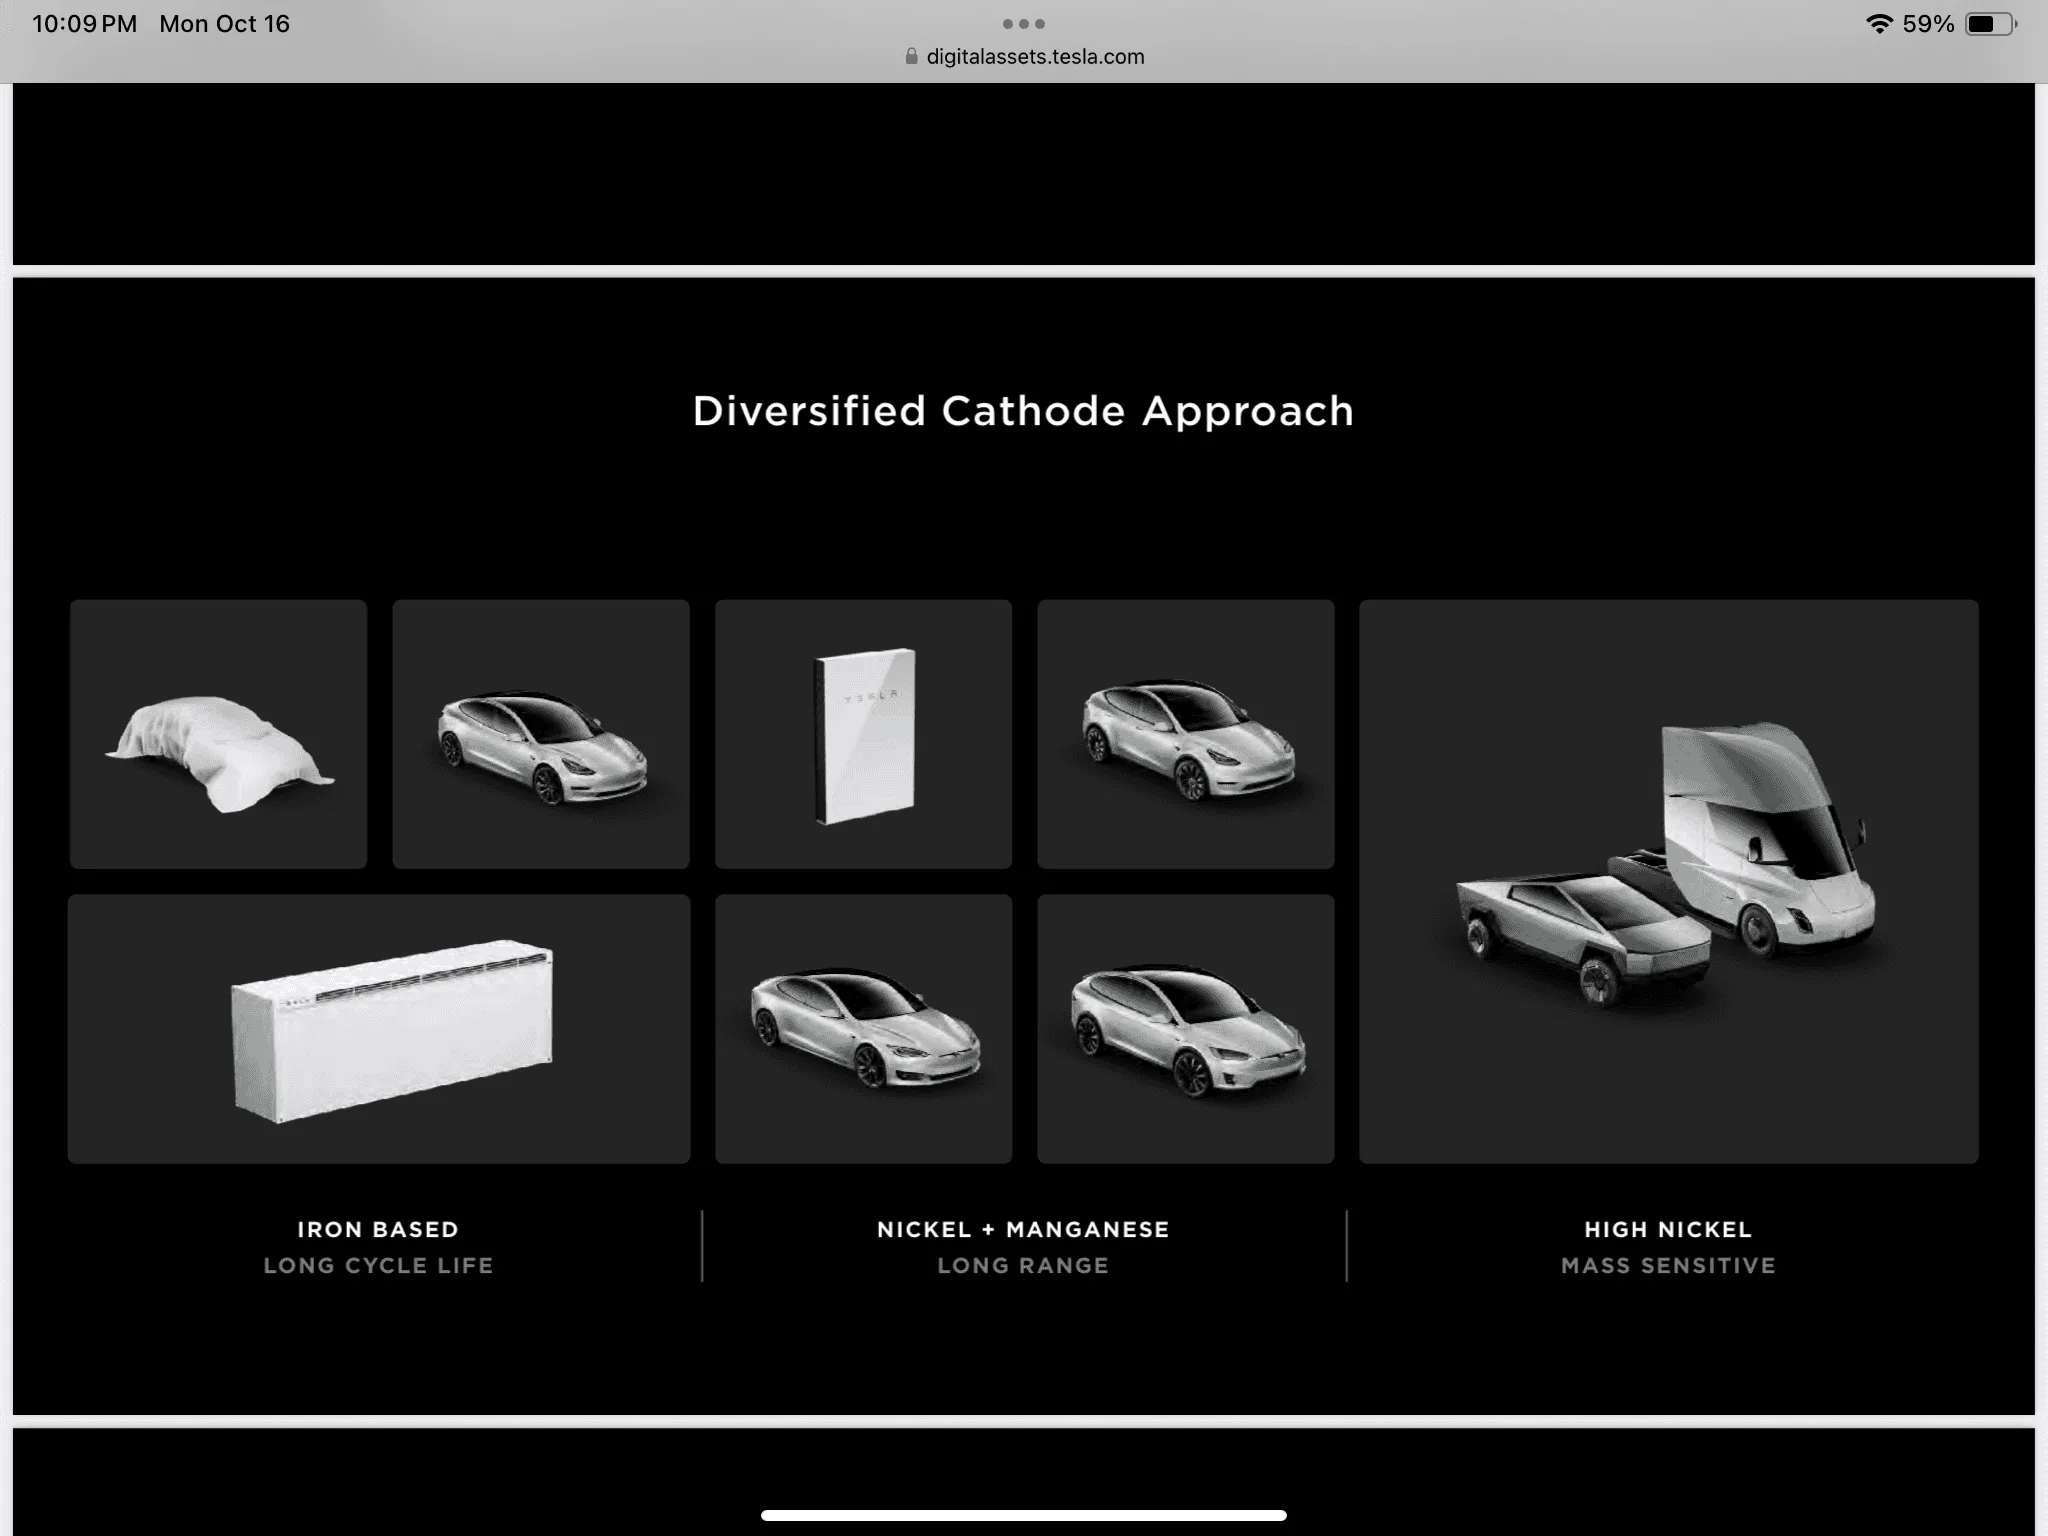2048x1536 pixels.
Task: Click the LONG CYCLE LIFE caption
Action: (378, 1265)
